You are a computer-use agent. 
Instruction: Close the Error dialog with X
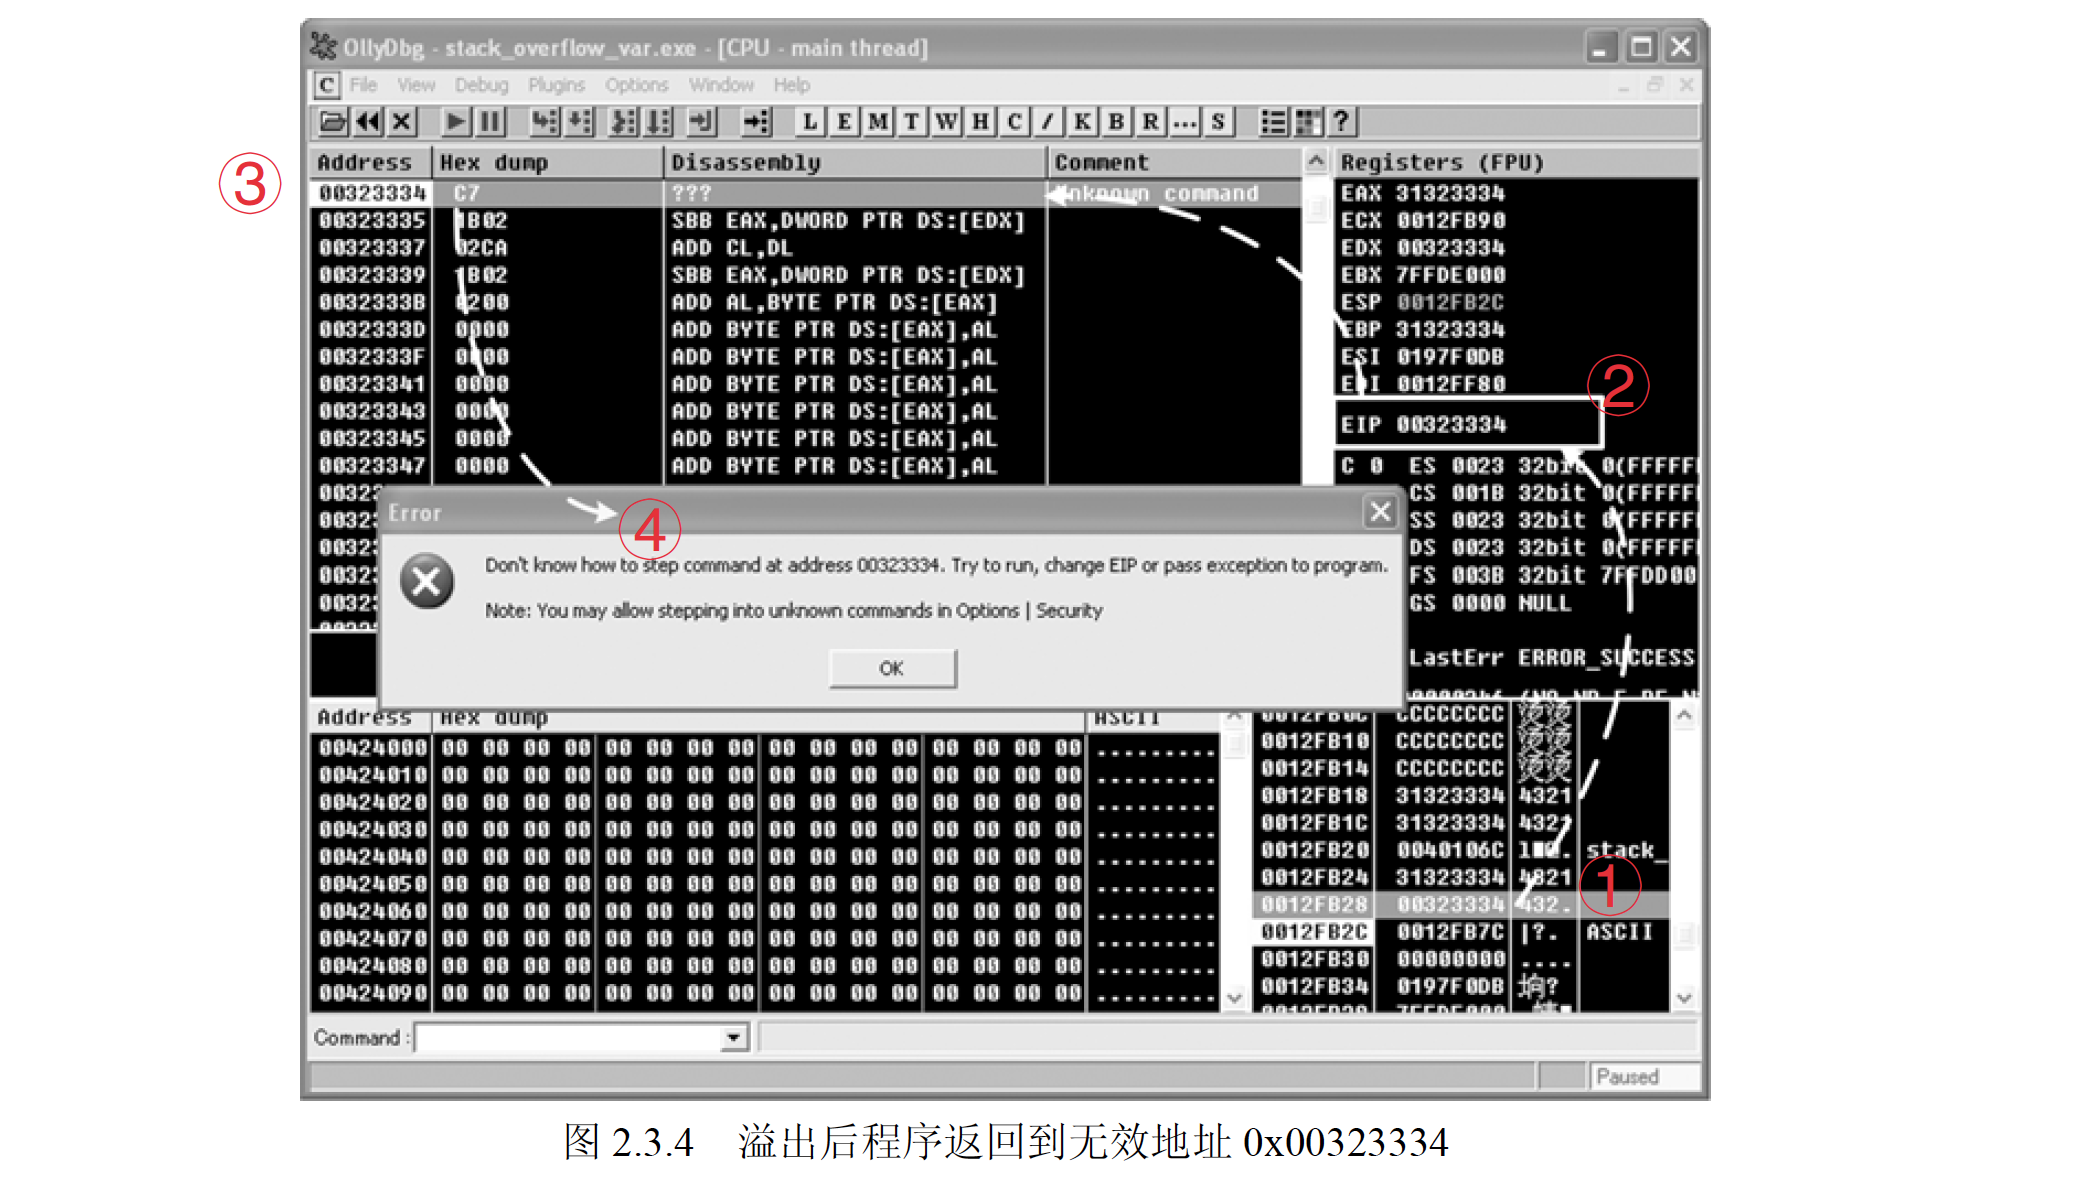pyautogui.click(x=1380, y=512)
